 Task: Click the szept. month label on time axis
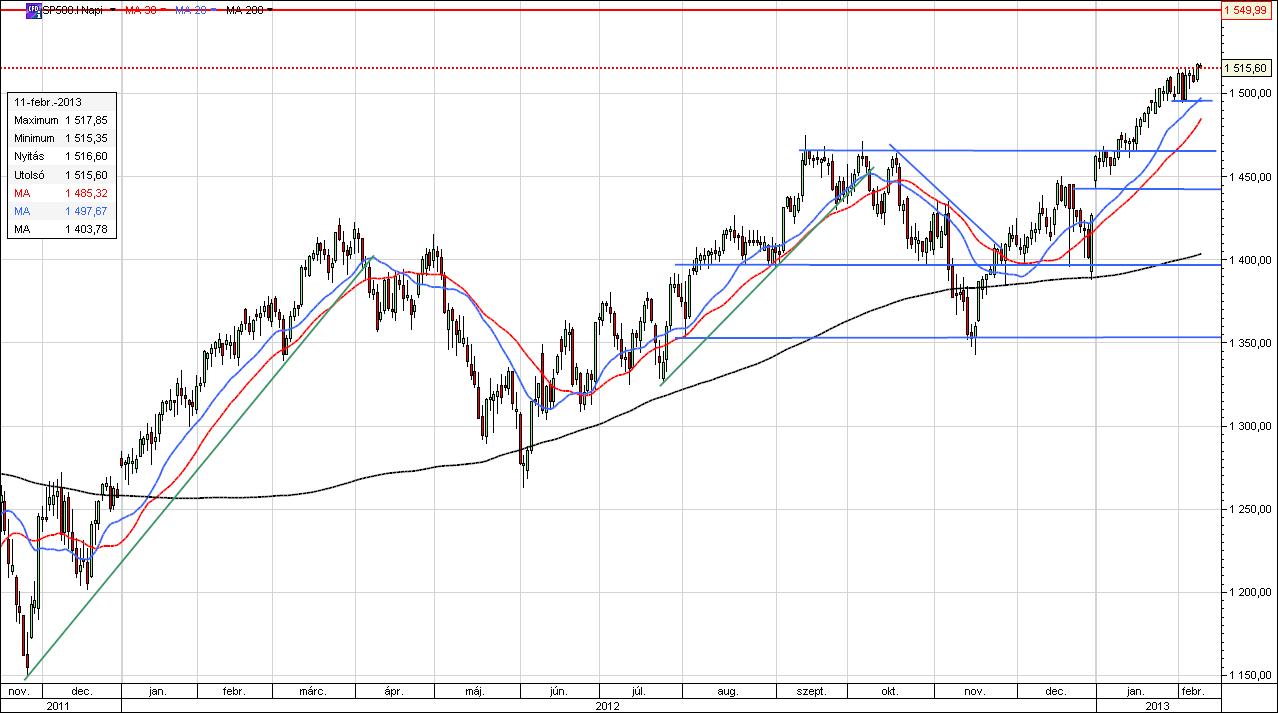(x=811, y=691)
